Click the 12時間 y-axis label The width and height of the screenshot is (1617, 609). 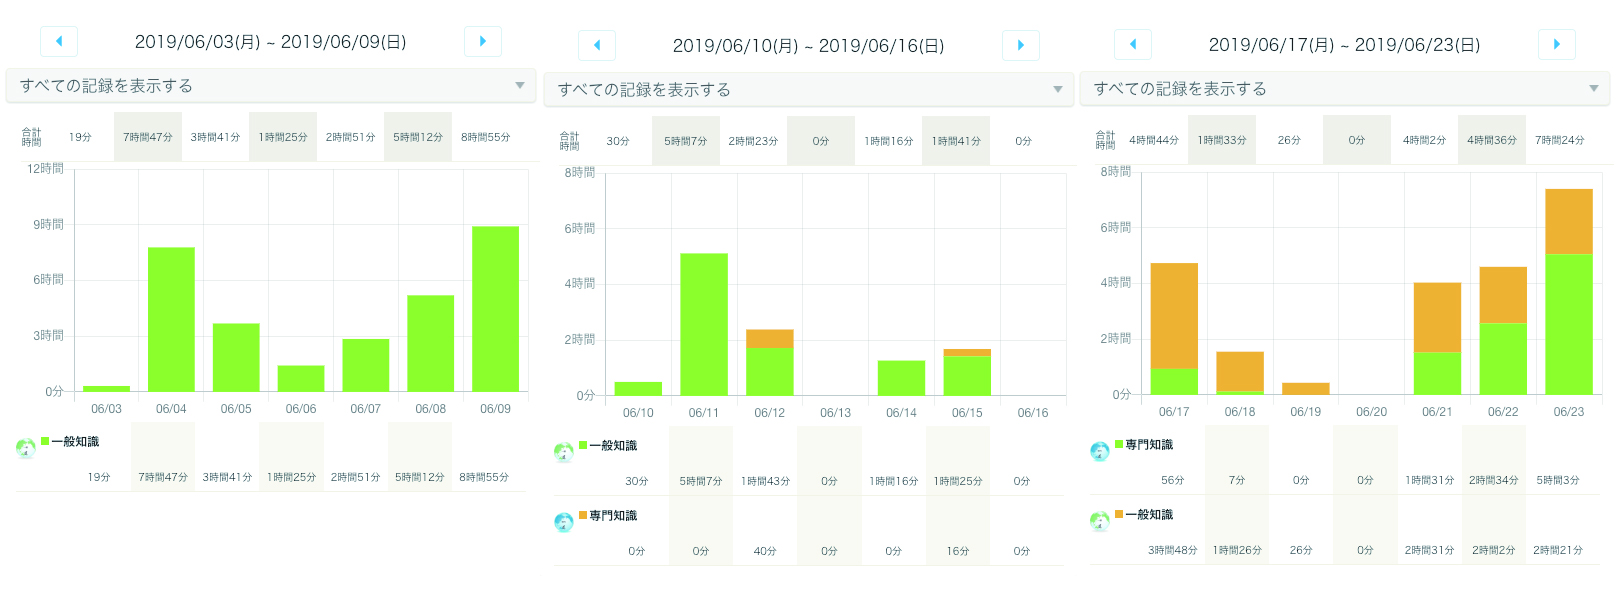tap(45, 169)
